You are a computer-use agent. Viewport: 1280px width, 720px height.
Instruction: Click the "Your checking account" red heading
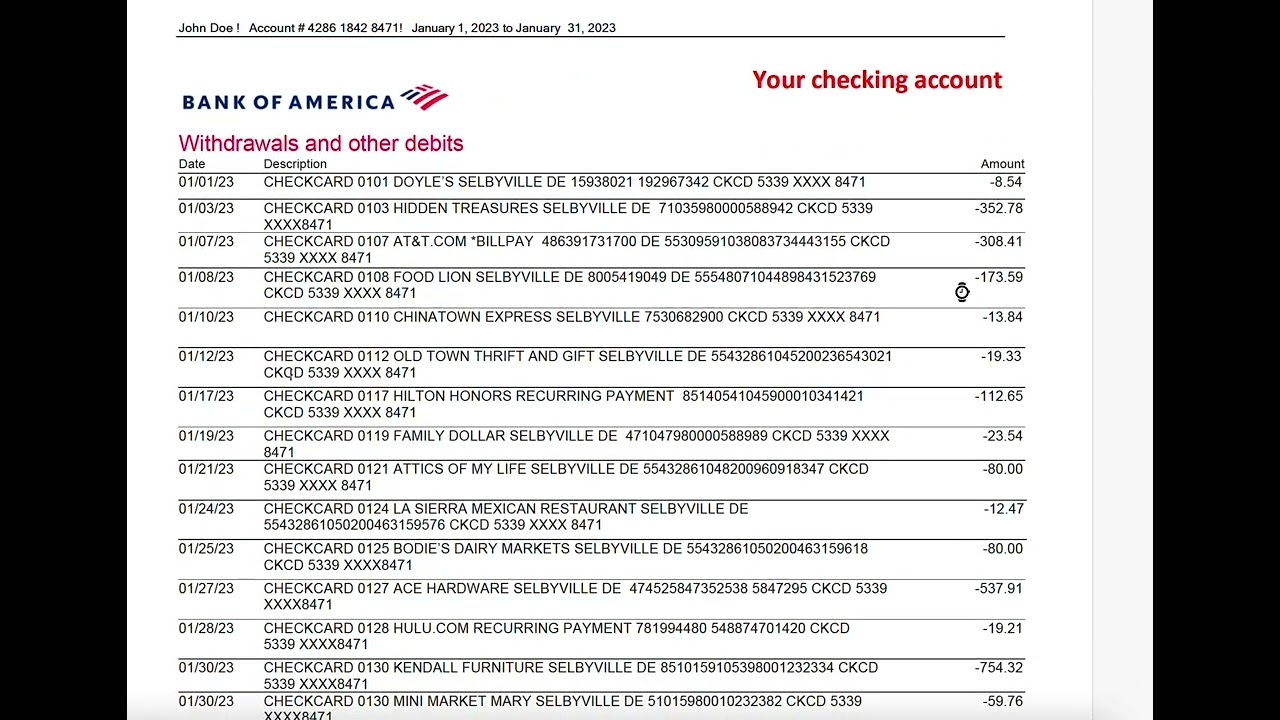click(x=877, y=80)
